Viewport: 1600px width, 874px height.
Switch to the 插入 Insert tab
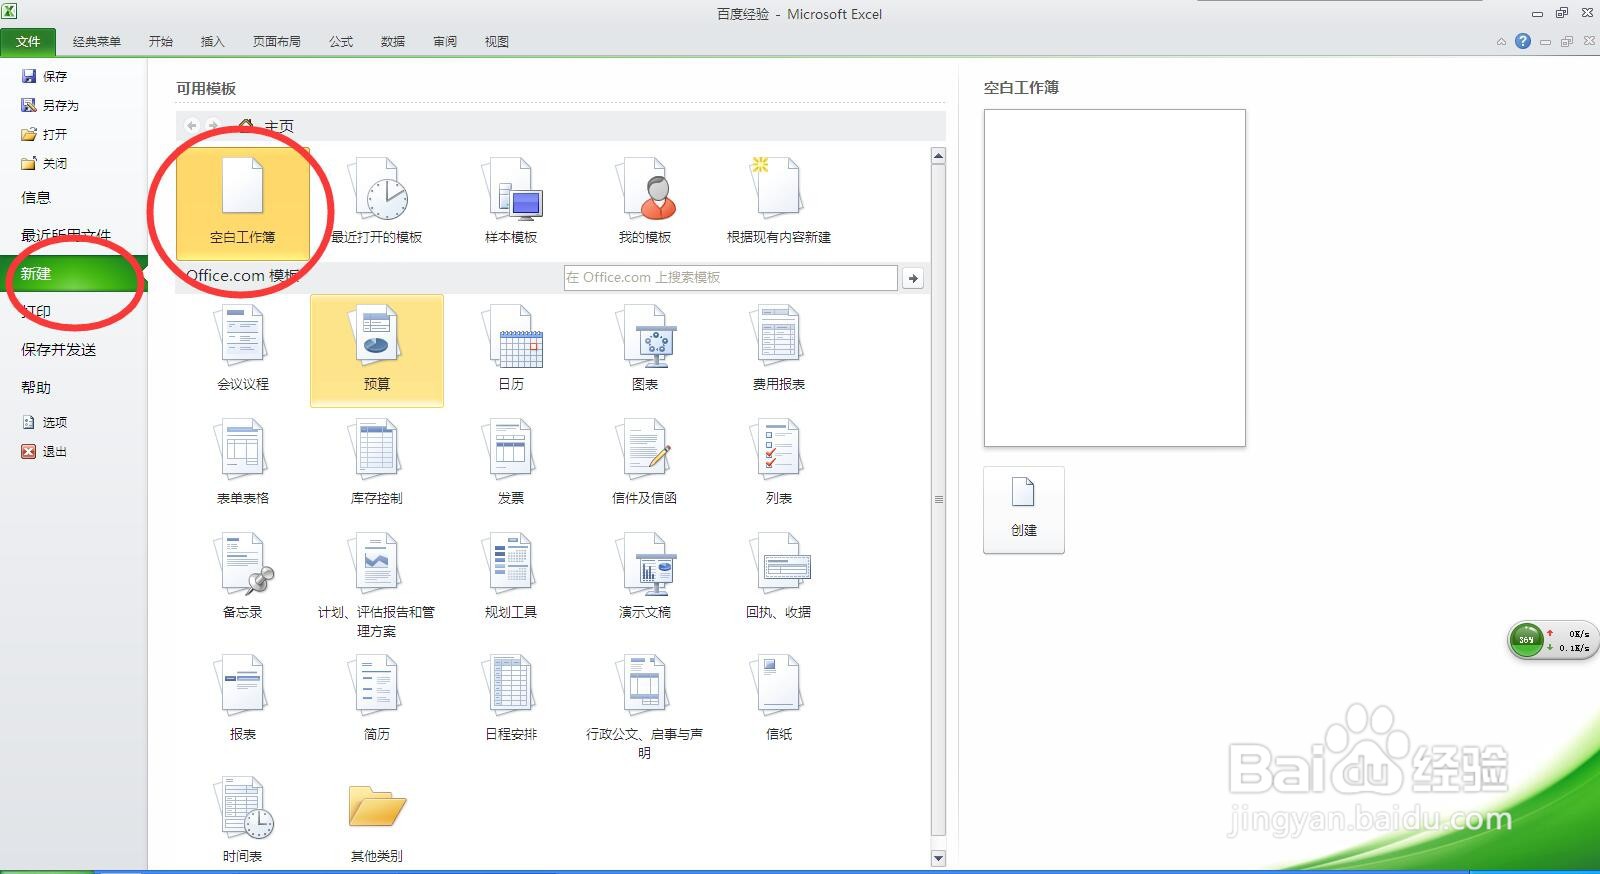tap(213, 41)
